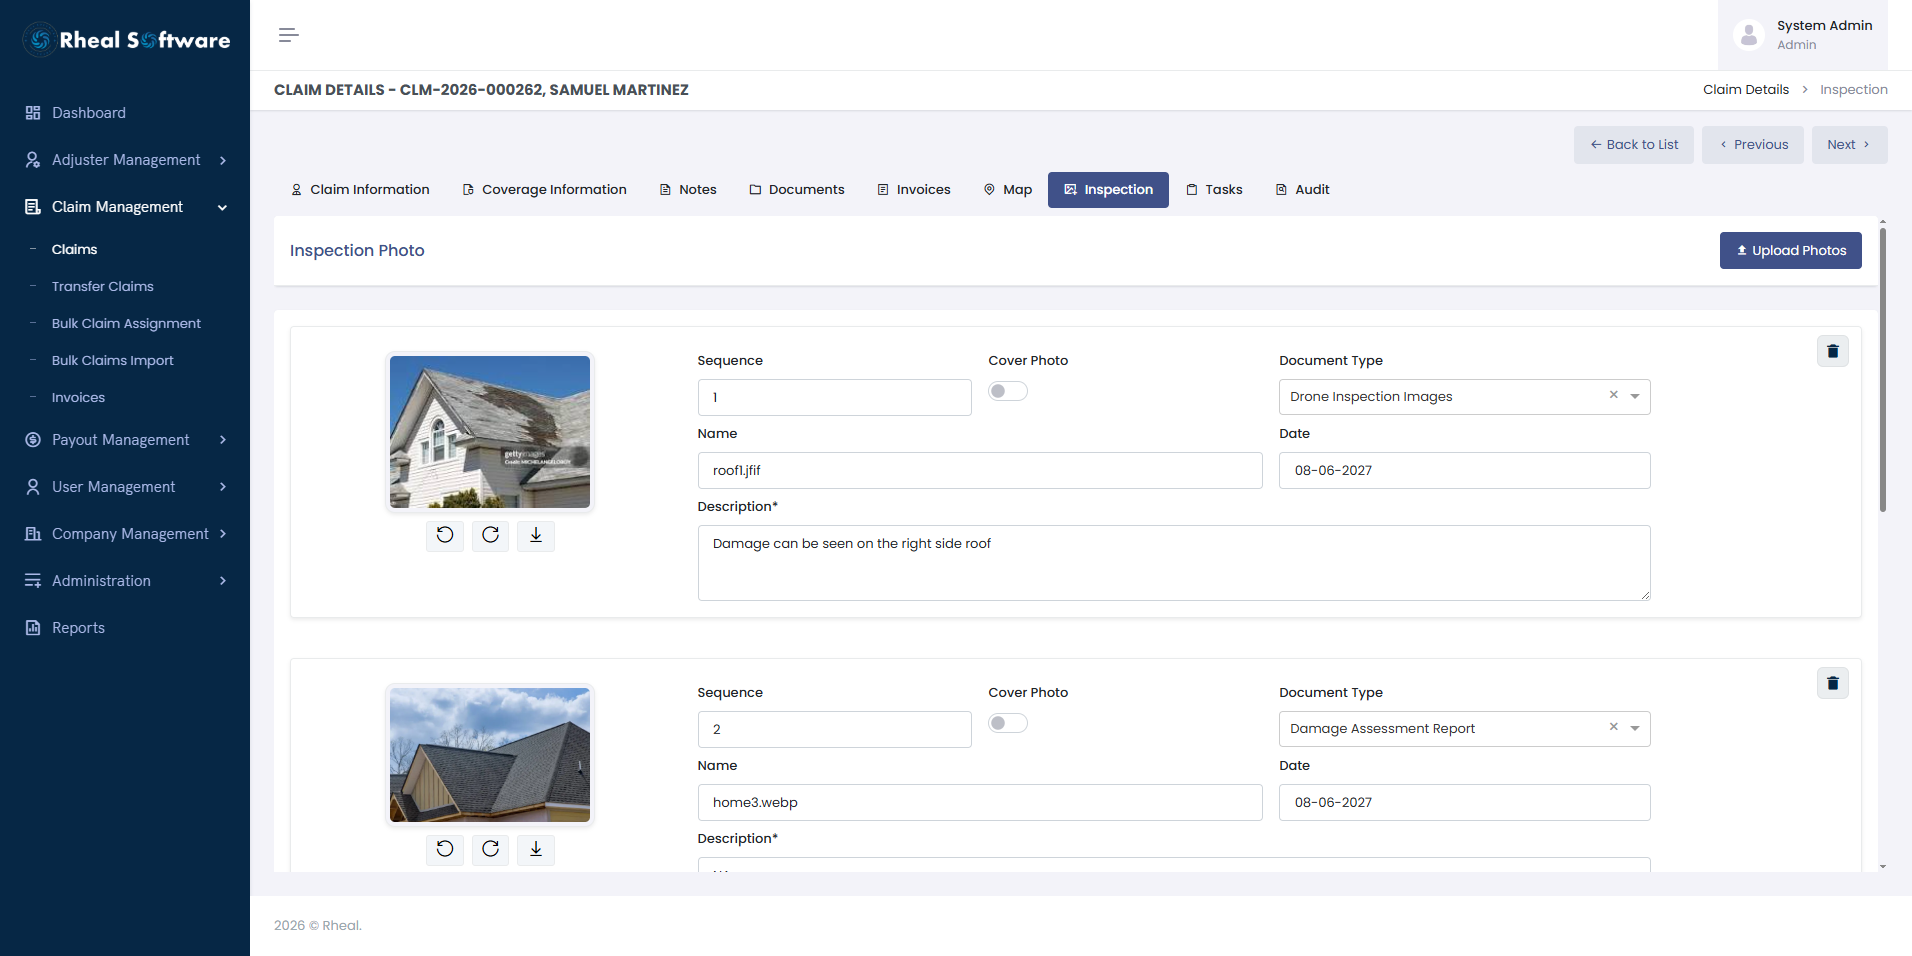Go Back to List
The width and height of the screenshot is (1912, 956).
pyautogui.click(x=1634, y=145)
